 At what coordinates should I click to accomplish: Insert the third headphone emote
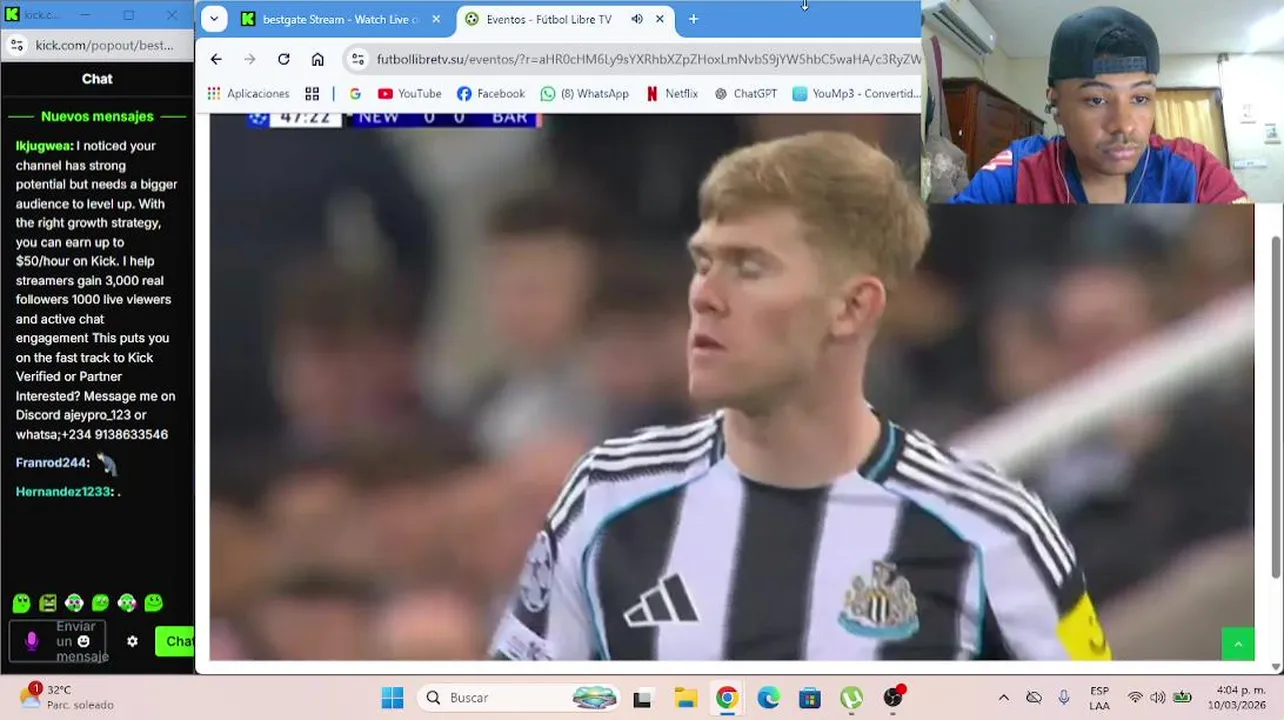pyautogui.click(x=74, y=603)
